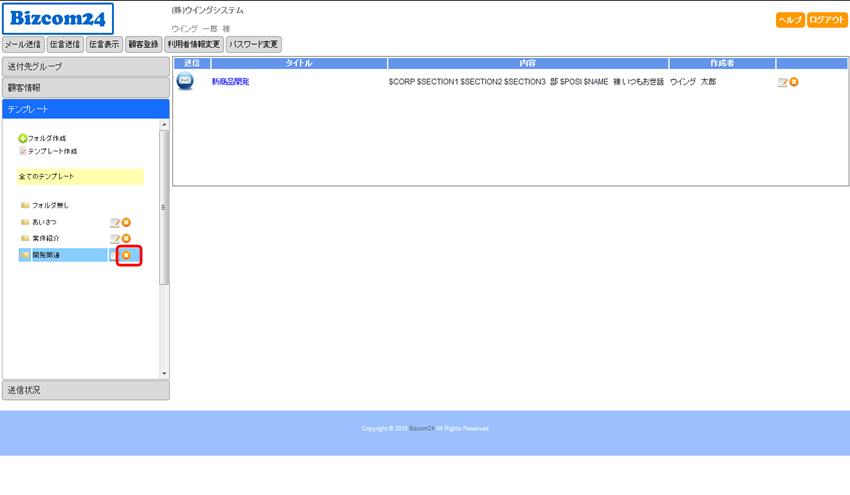Click the delete icon next to 案件紹介
Viewport: 850px width, 495px height.
coord(126,238)
